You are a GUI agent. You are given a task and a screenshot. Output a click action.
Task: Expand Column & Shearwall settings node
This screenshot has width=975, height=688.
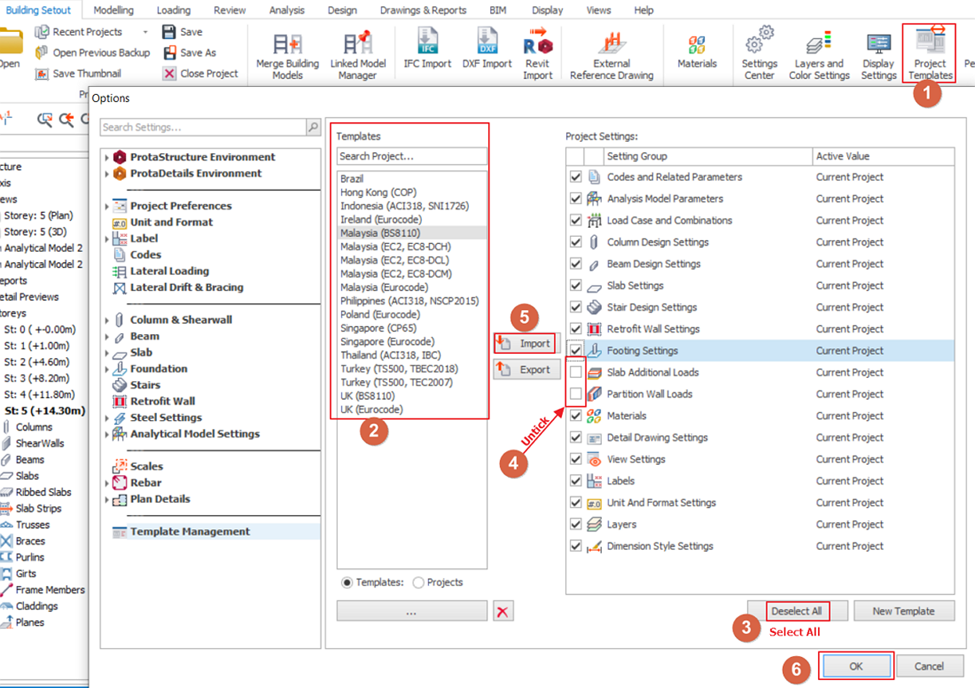[x=108, y=320]
